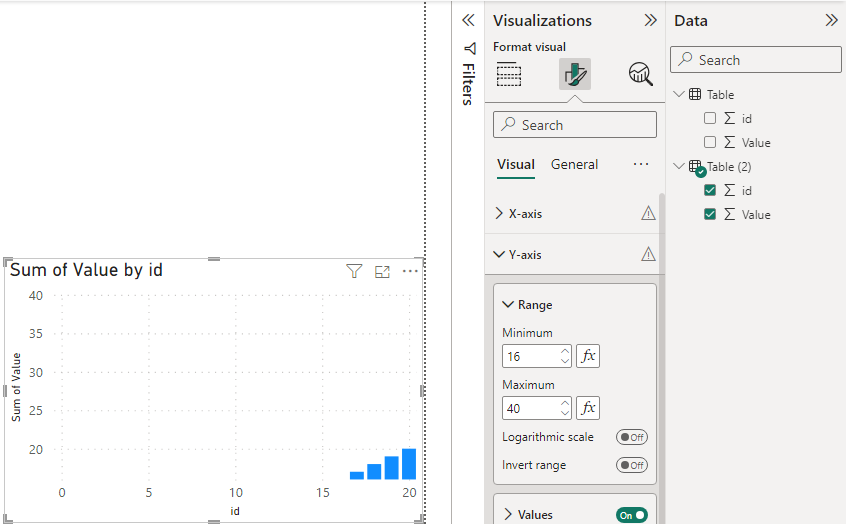Image resolution: width=846 pixels, height=524 pixels.
Task: Click the Filters funnel icon in pane
Action: click(469, 49)
